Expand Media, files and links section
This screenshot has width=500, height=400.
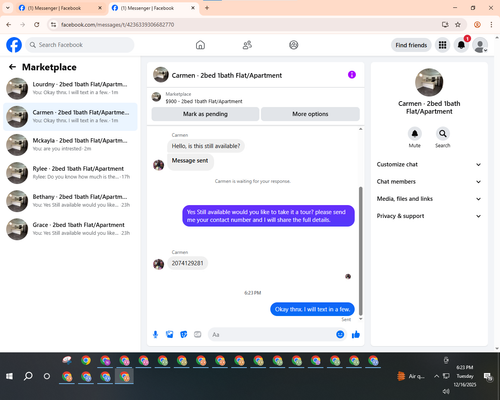429,199
